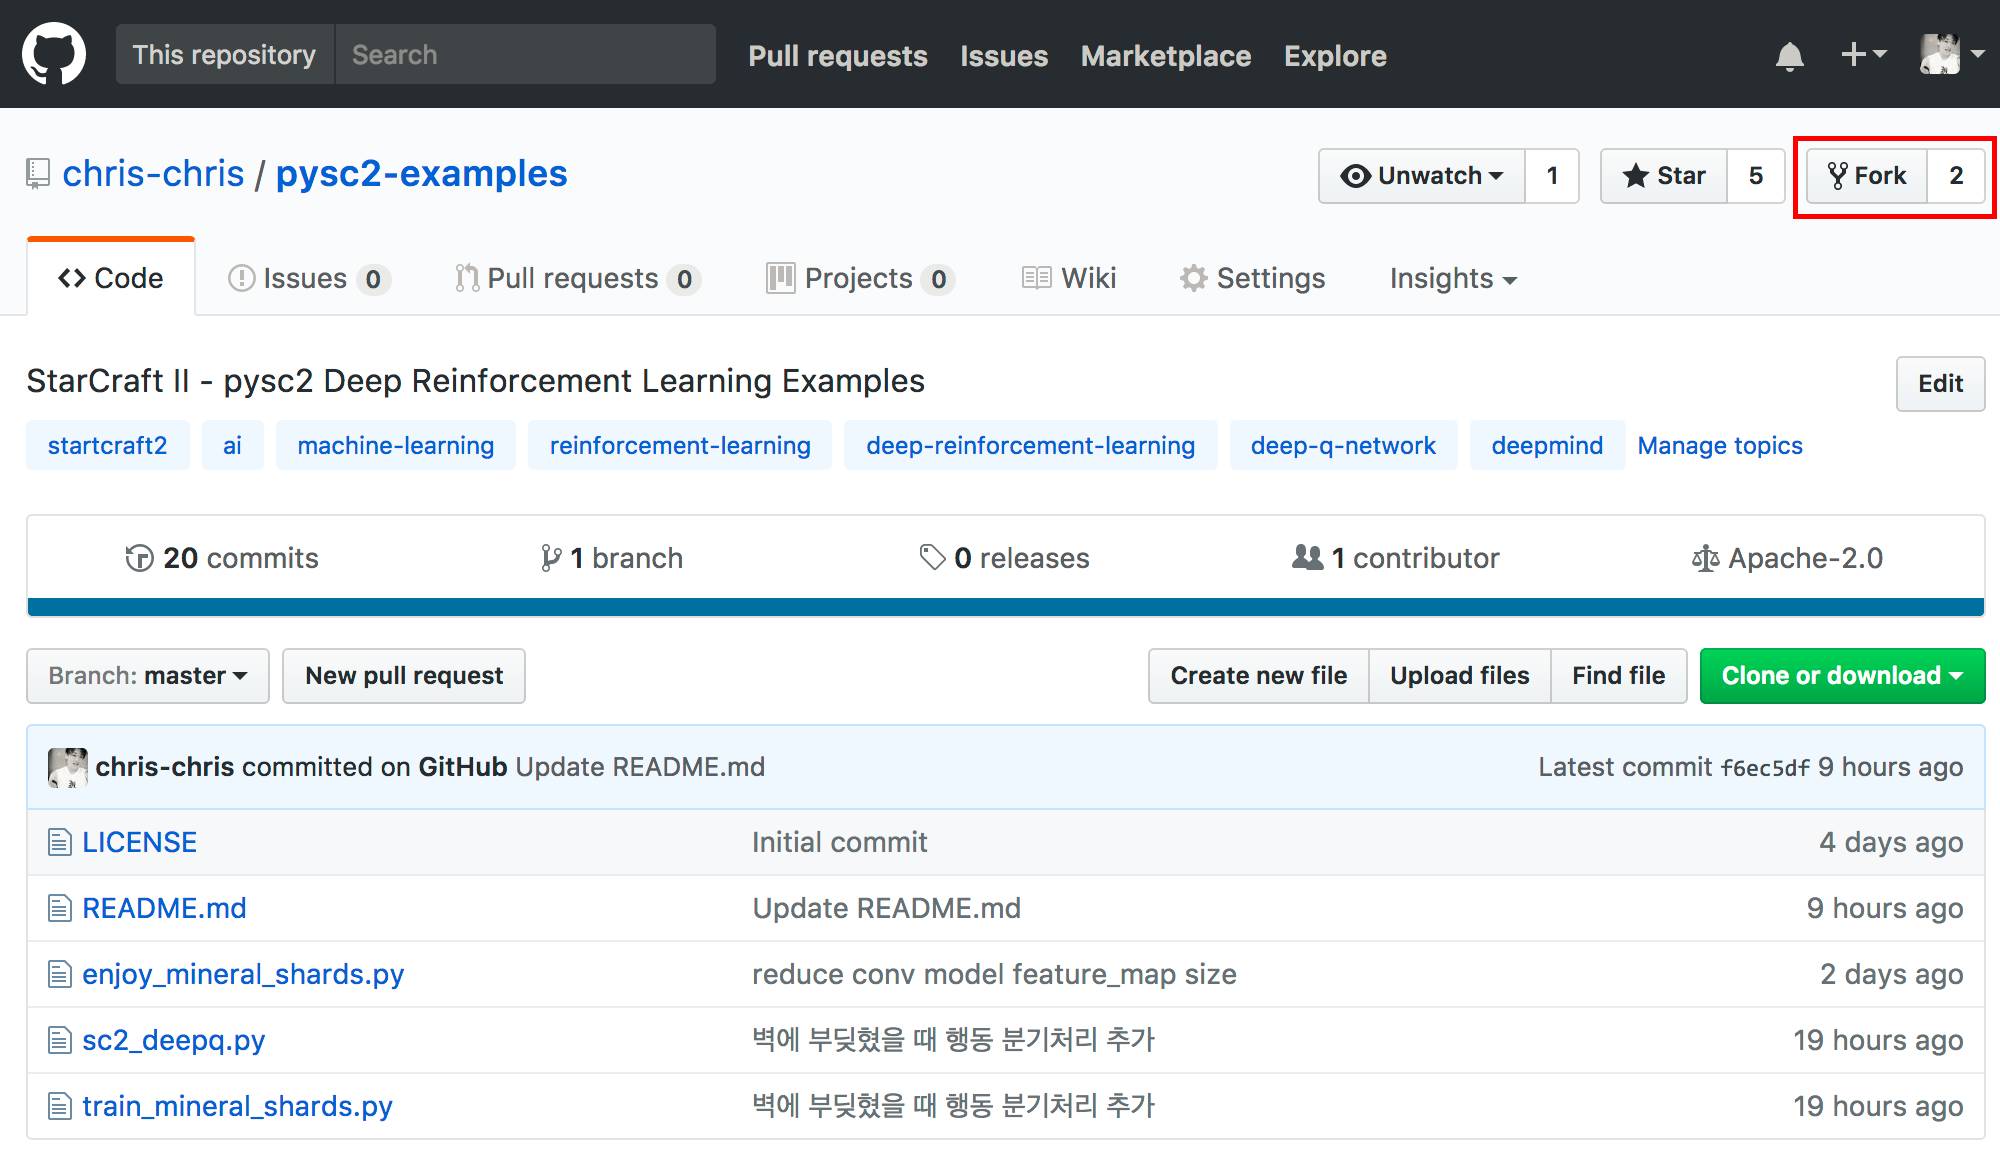
Task: Expand the plus create-new menu
Action: click(1862, 54)
